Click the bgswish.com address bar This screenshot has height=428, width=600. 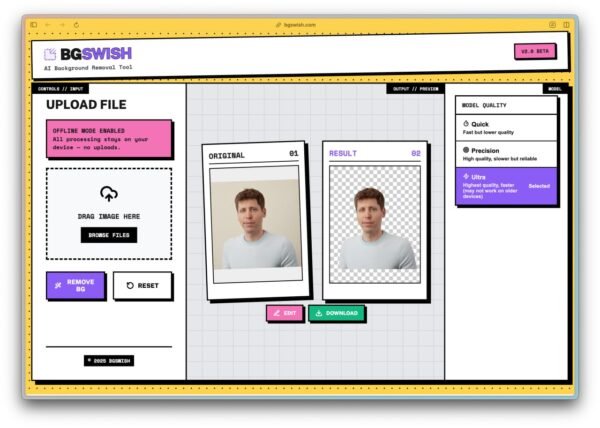(296, 25)
